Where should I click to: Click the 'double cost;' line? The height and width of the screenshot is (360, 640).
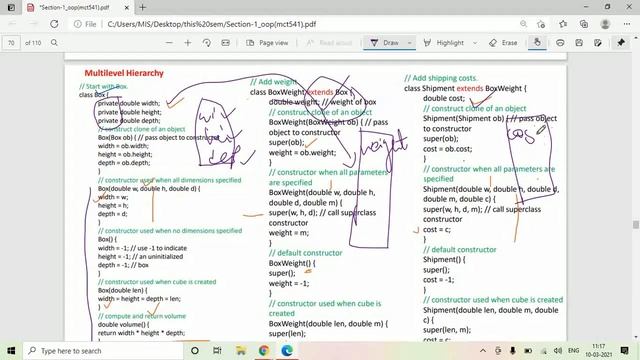[444, 98]
